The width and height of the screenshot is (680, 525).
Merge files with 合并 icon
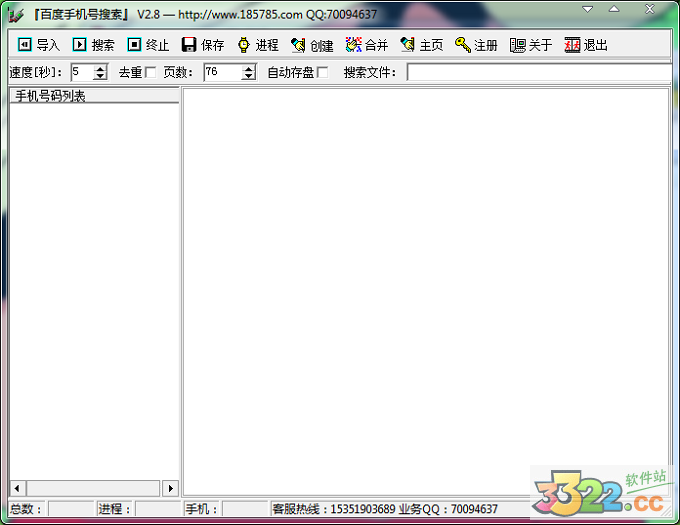pos(353,45)
